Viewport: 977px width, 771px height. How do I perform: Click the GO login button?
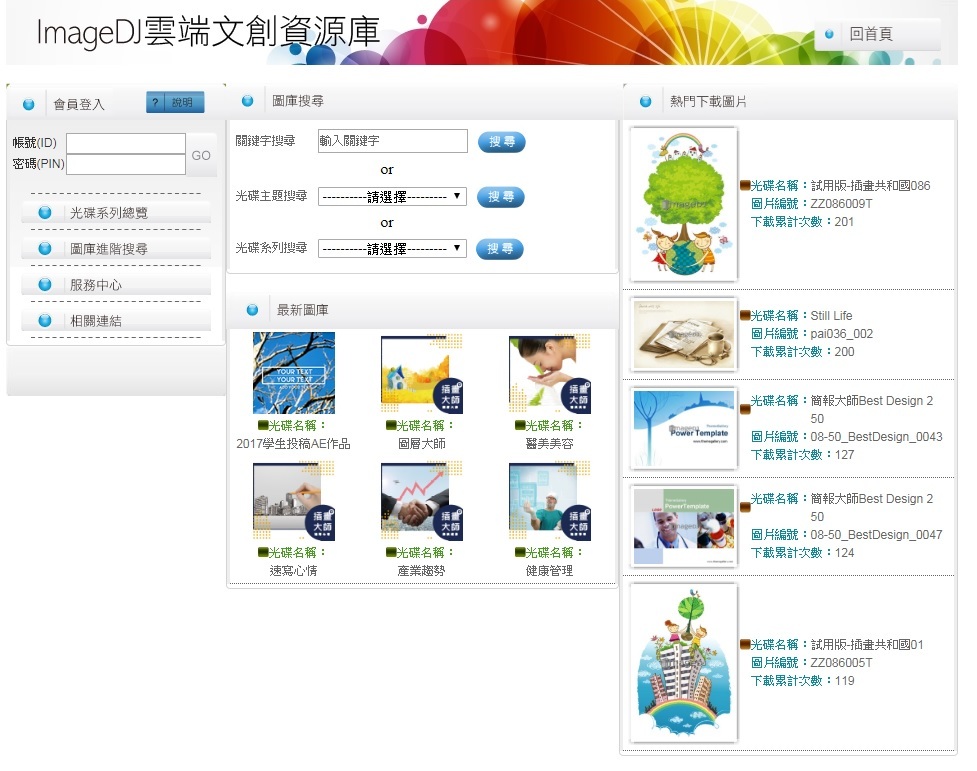point(201,155)
